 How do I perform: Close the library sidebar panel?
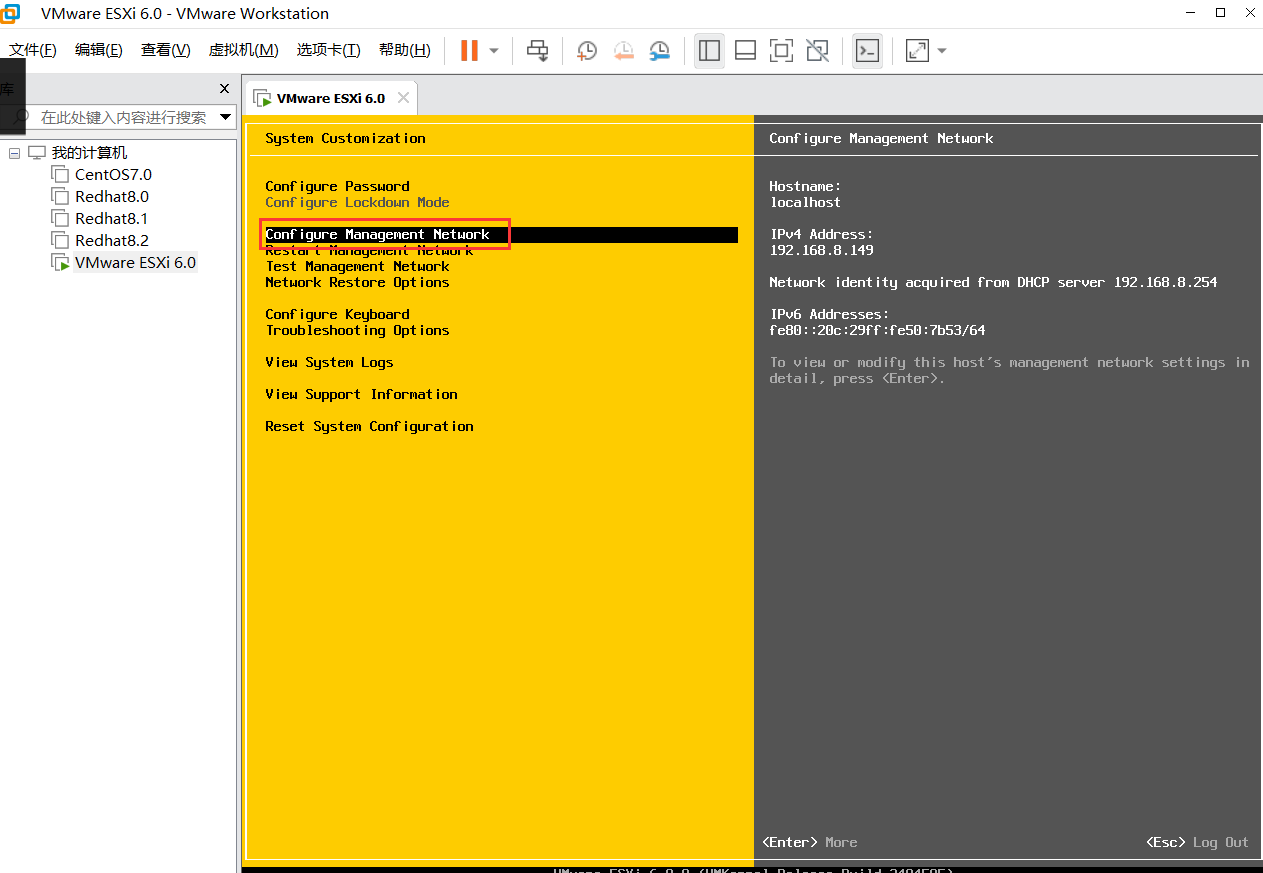point(224,89)
